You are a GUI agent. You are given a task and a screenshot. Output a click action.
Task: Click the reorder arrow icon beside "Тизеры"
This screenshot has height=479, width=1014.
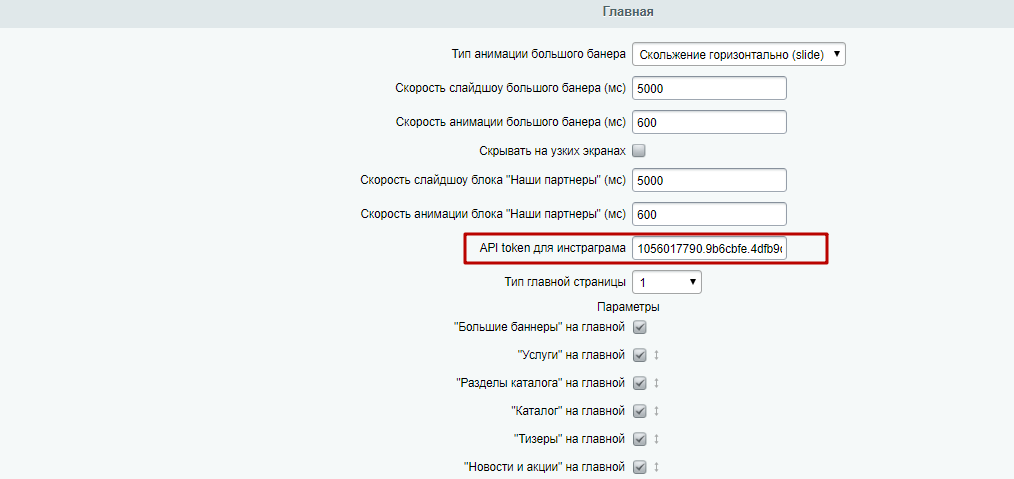(x=657, y=439)
